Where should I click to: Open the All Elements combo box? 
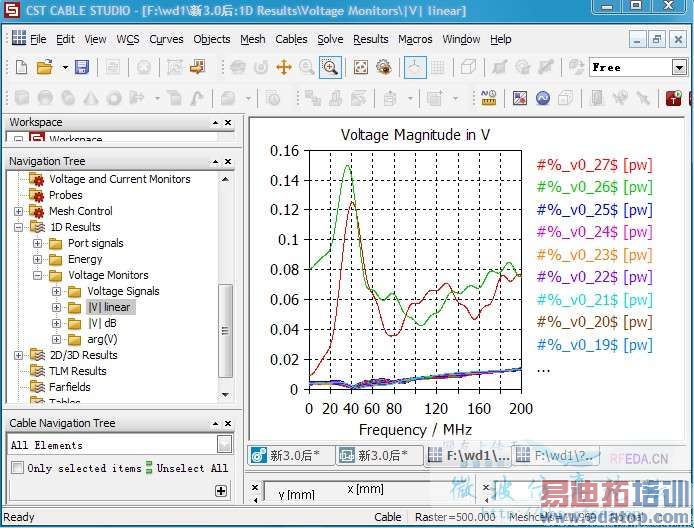(x=225, y=445)
